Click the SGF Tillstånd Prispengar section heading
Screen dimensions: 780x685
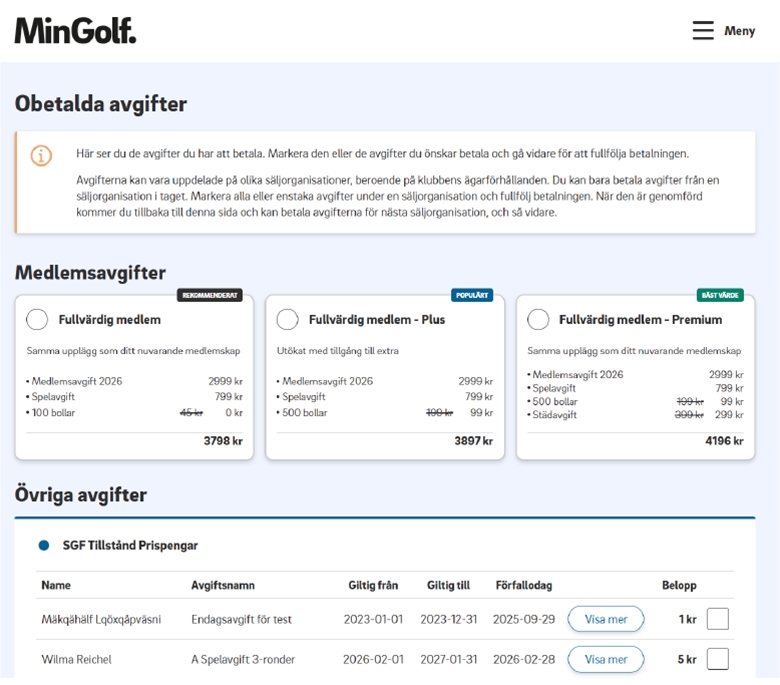[130, 545]
